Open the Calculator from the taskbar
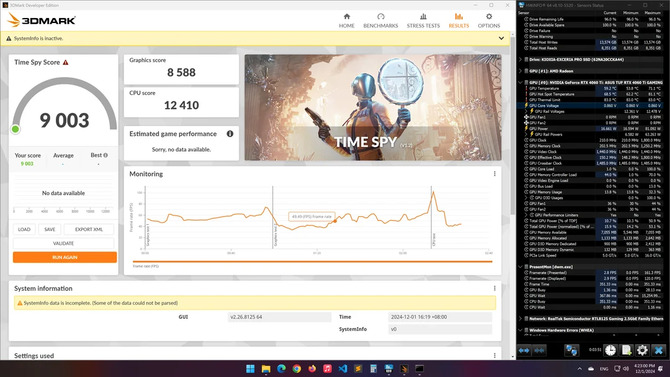 click(x=373, y=368)
